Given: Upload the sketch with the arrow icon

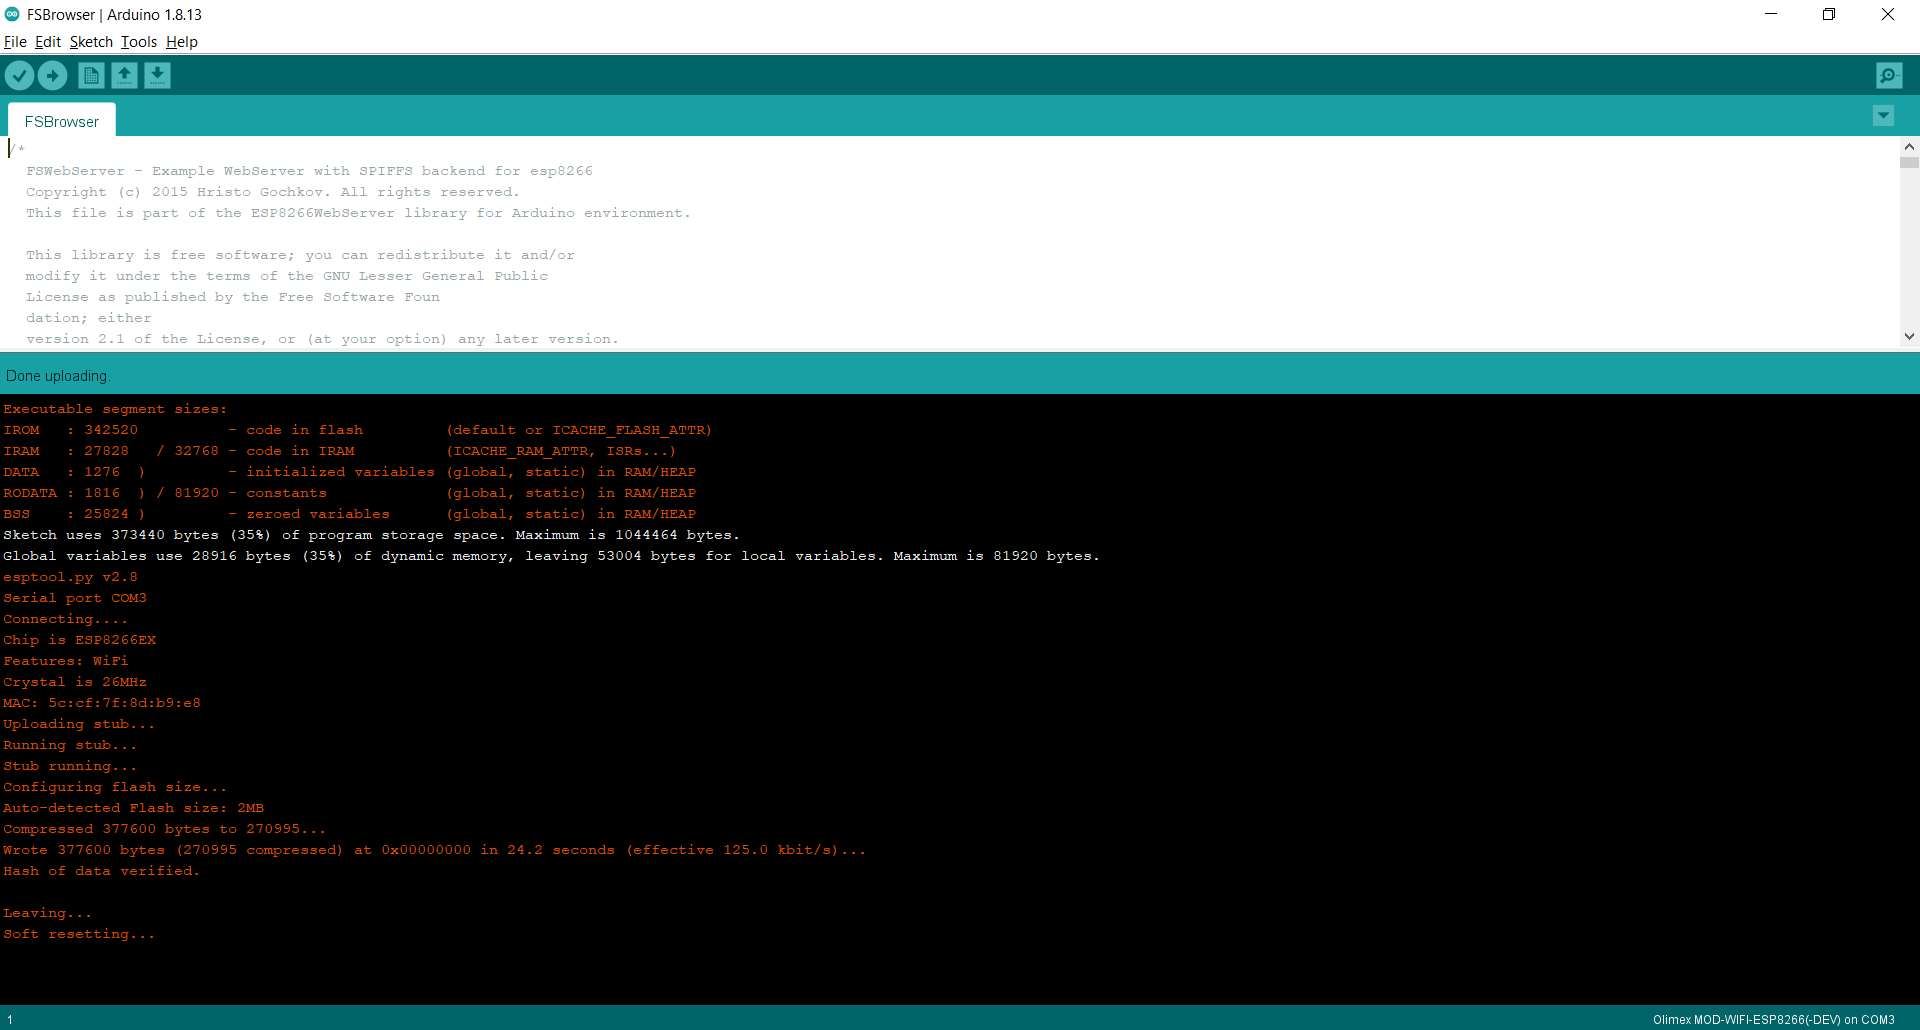Looking at the screenshot, I should tap(52, 76).
